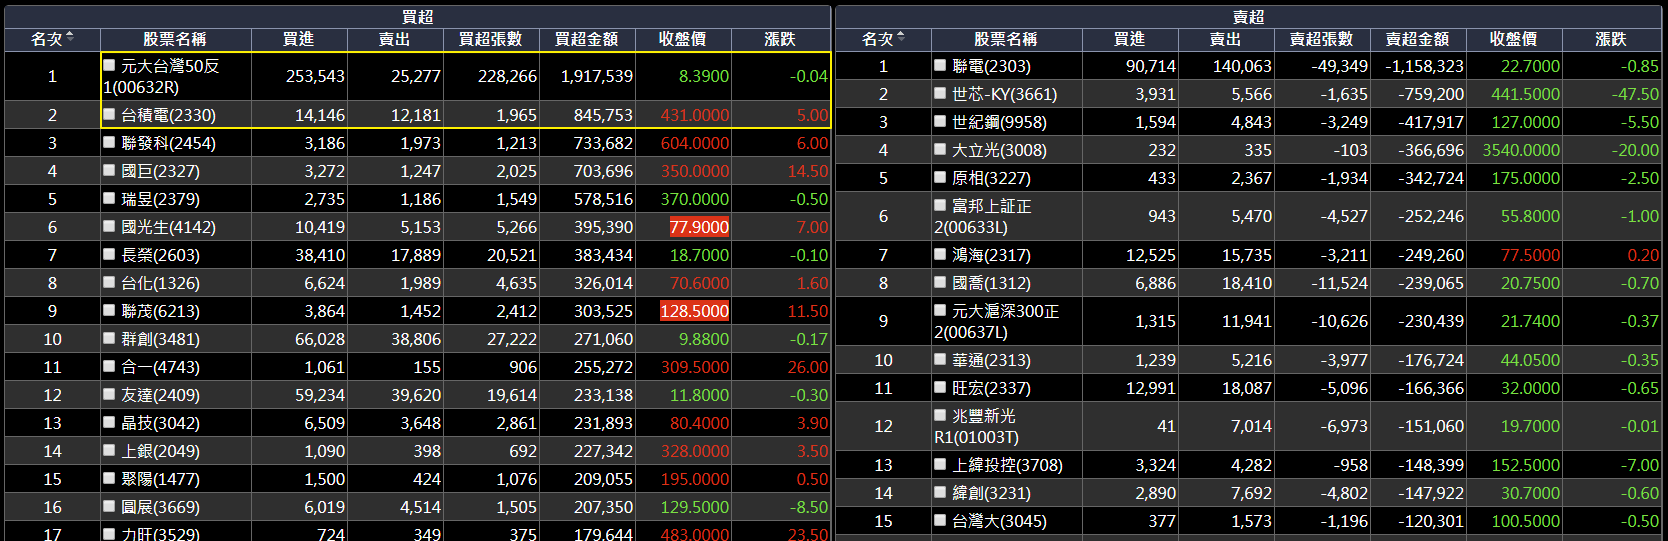Viewport: 1668px width, 541px height.
Task: Check the box beside 世芯-KY(3661)
Action: coord(940,94)
